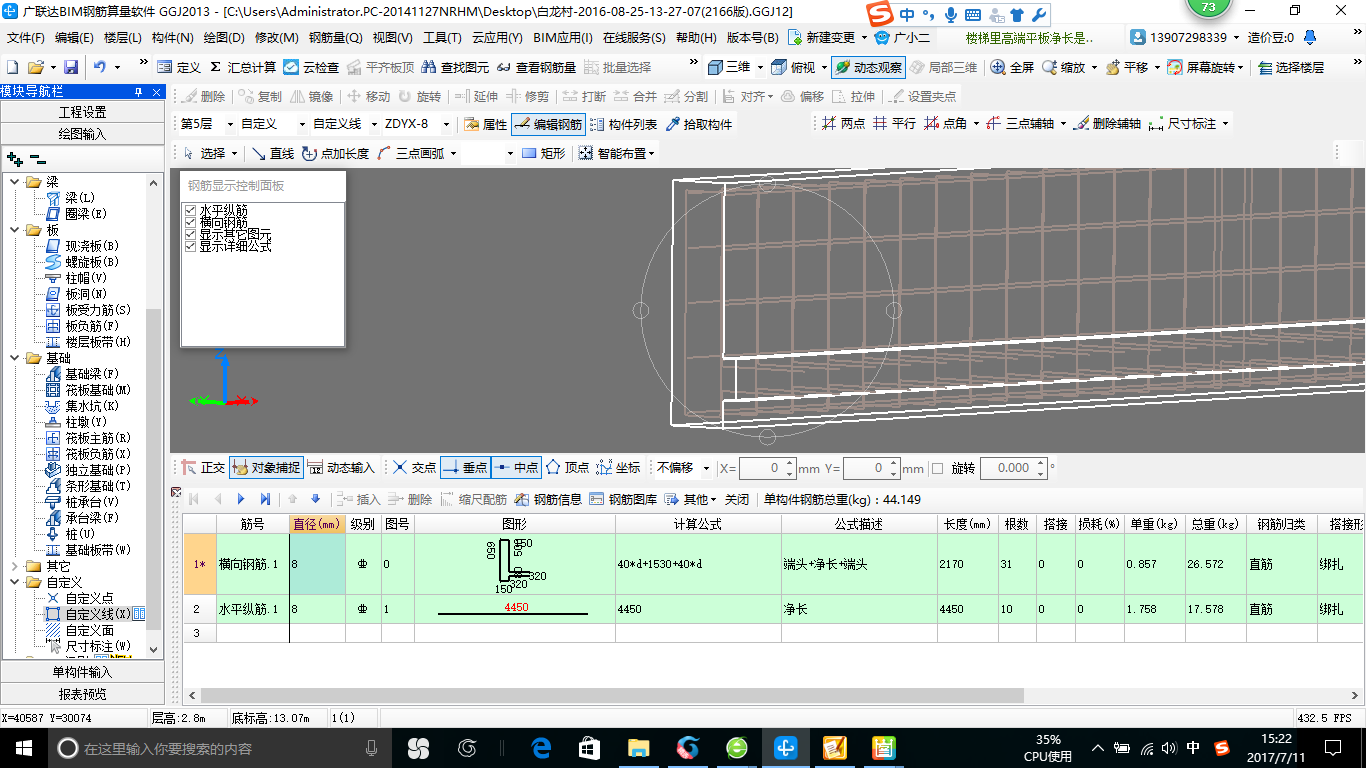Open the 帮助(H) menu
Screen dimensions: 1366x768
[x=696, y=38]
